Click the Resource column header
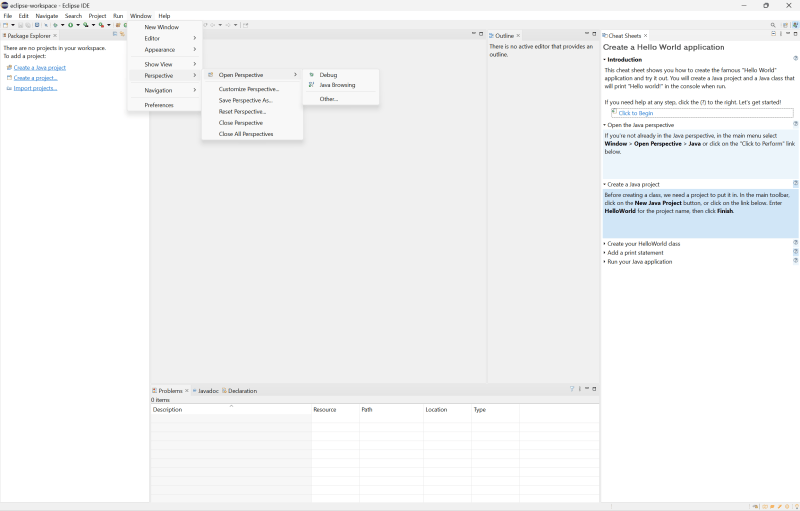 tap(335, 410)
